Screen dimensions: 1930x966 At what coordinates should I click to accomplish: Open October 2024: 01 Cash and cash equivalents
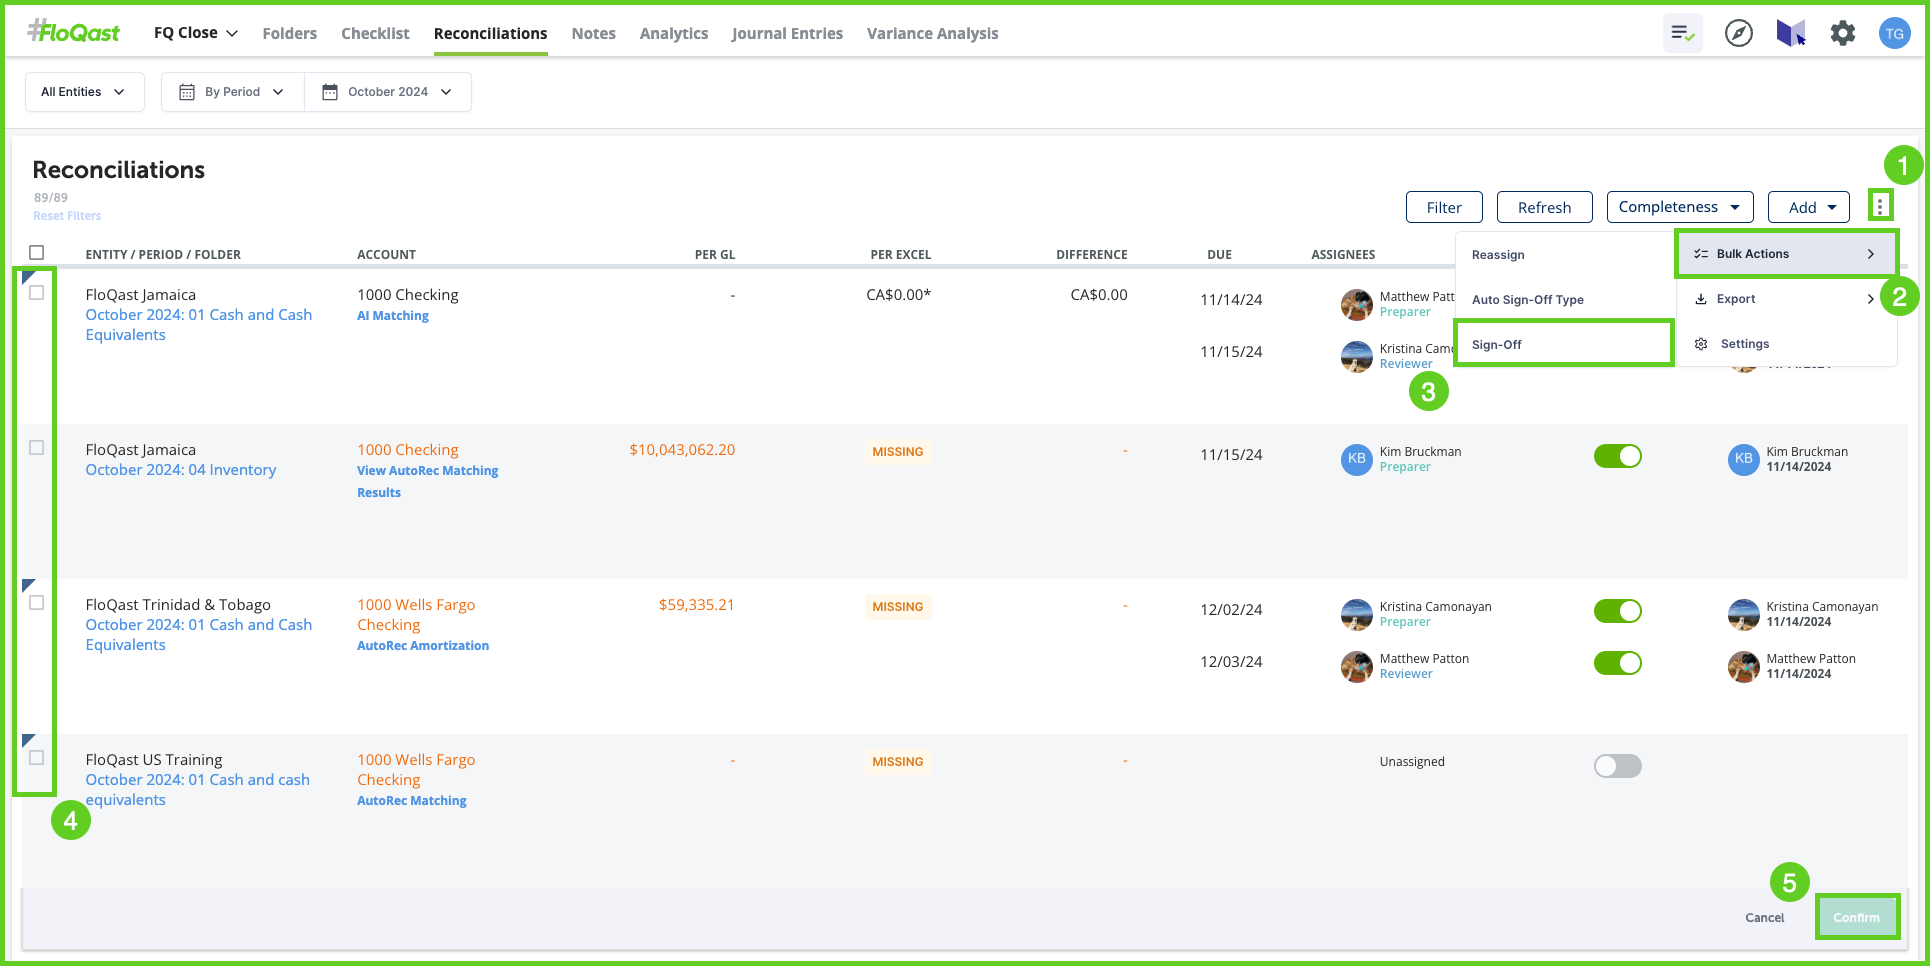click(x=198, y=790)
